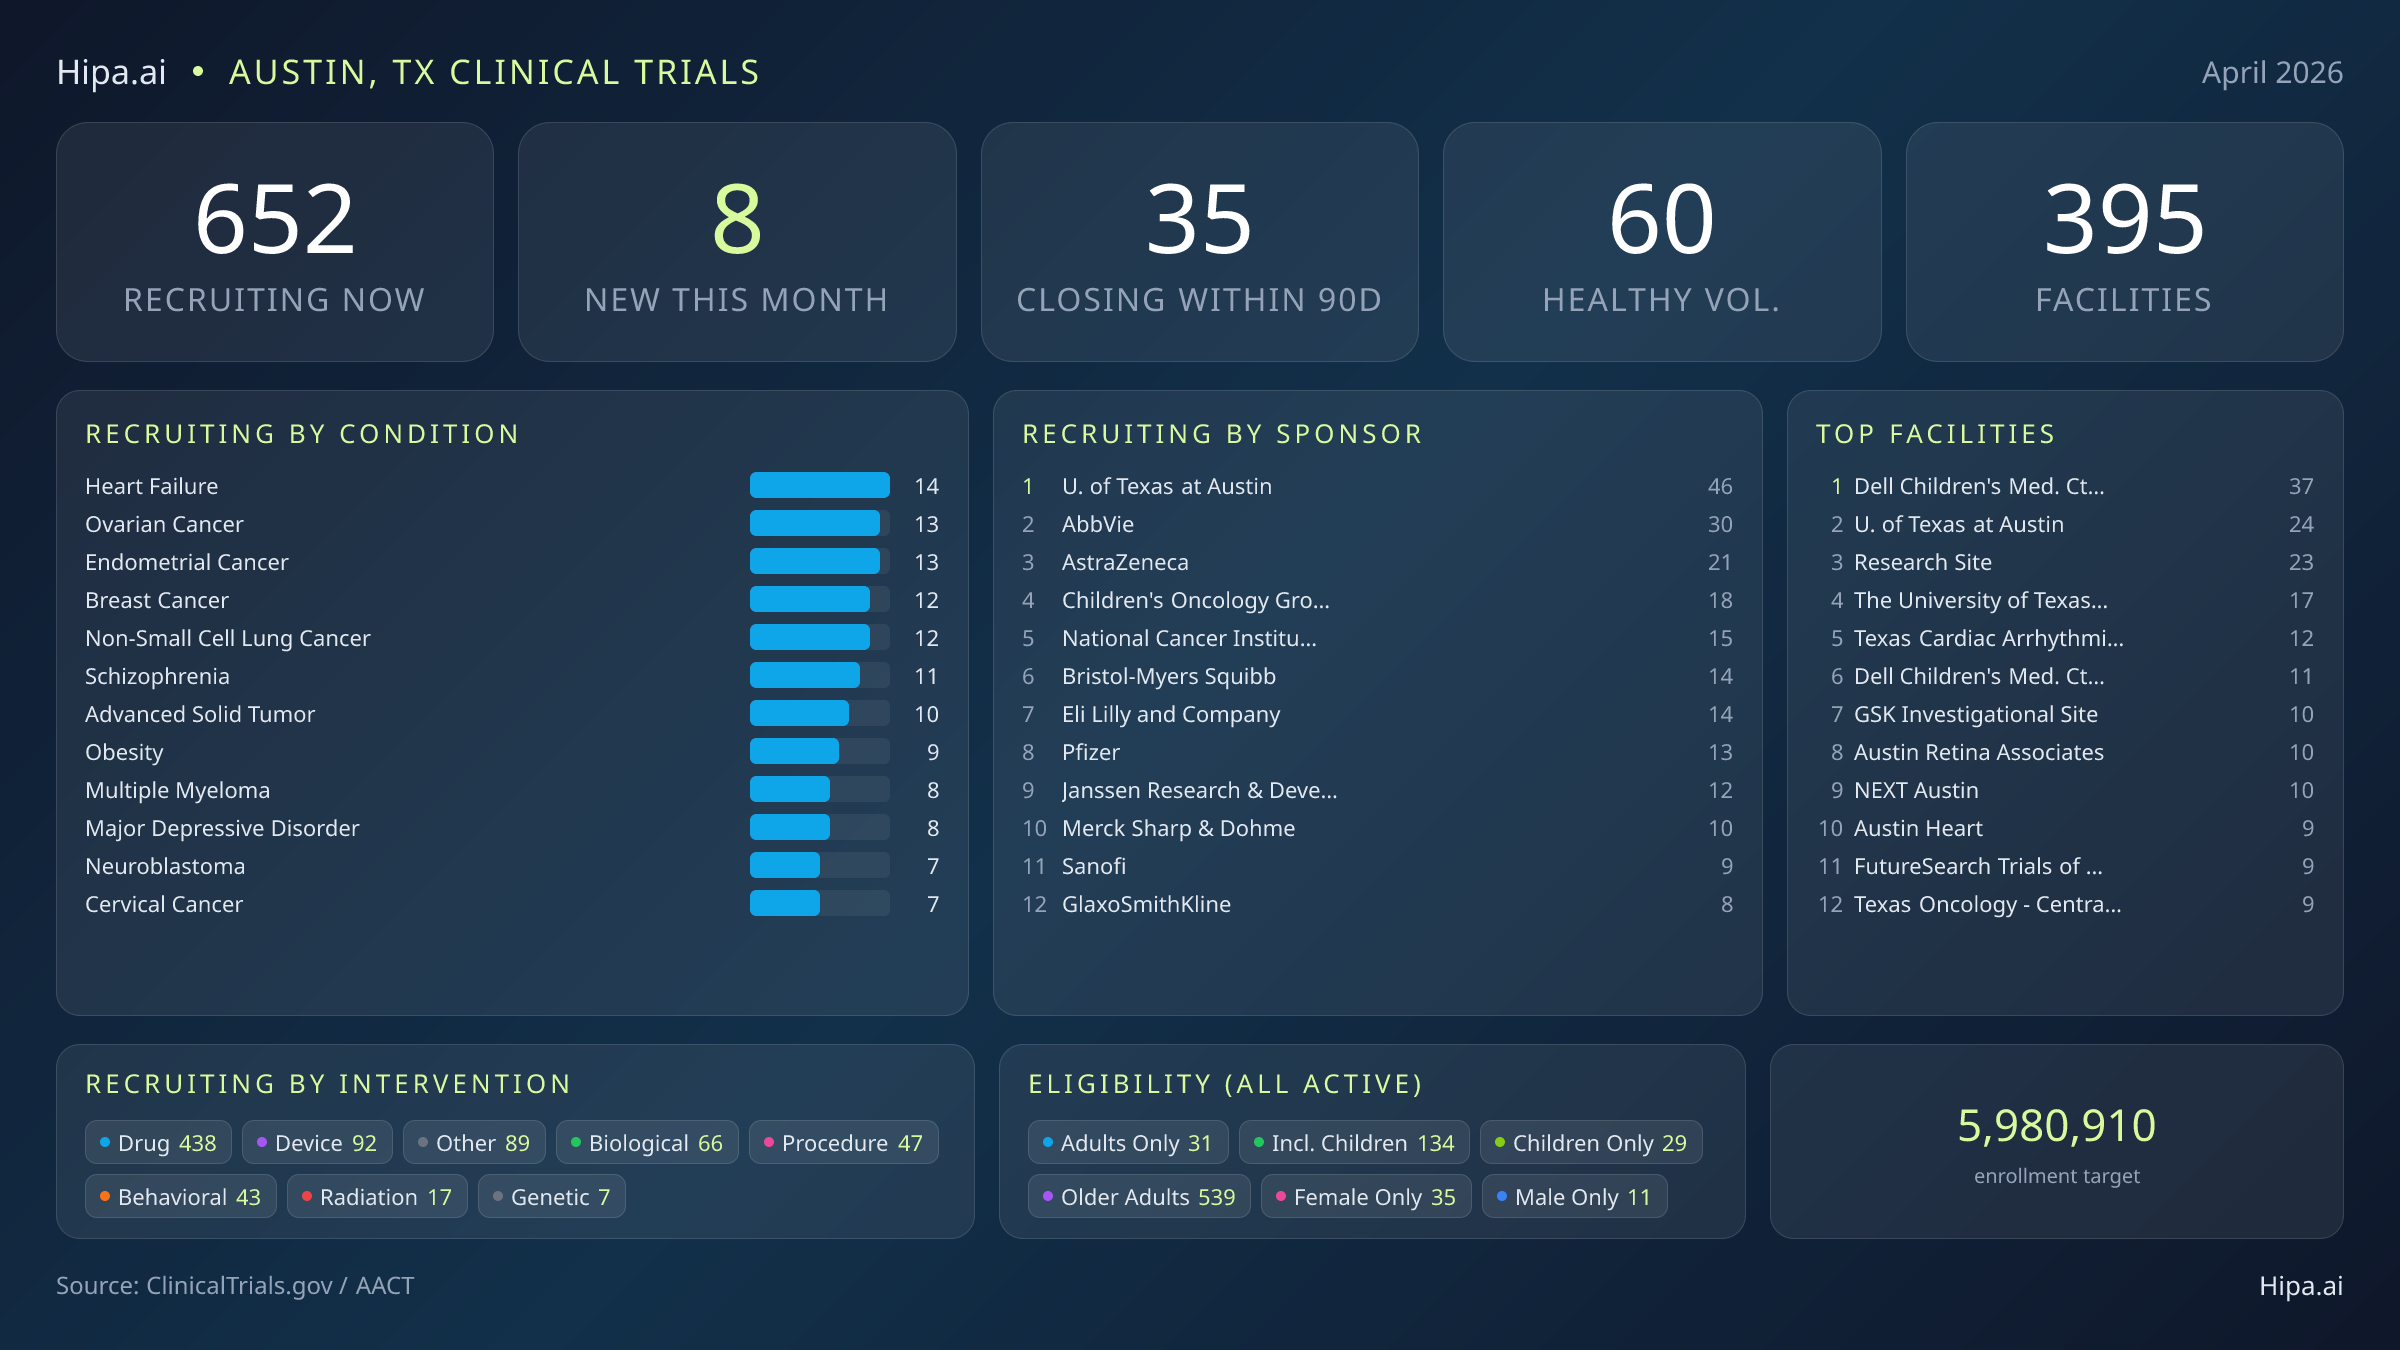Click the Hipa.ai footer label
The image size is (2400, 1350).
click(x=2301, y=1286)
